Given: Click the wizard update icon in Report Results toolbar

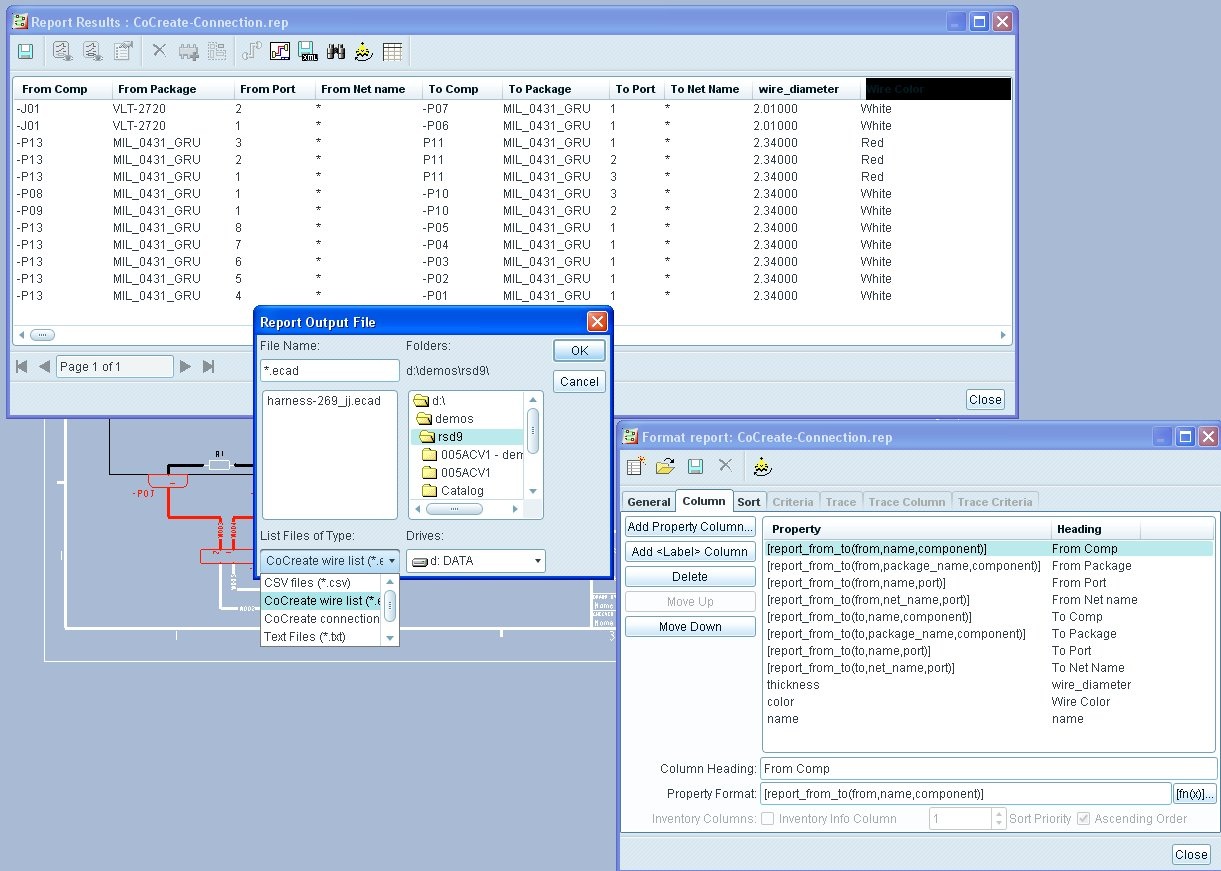Looking at the screenshot, I should (x=364, y=50).
